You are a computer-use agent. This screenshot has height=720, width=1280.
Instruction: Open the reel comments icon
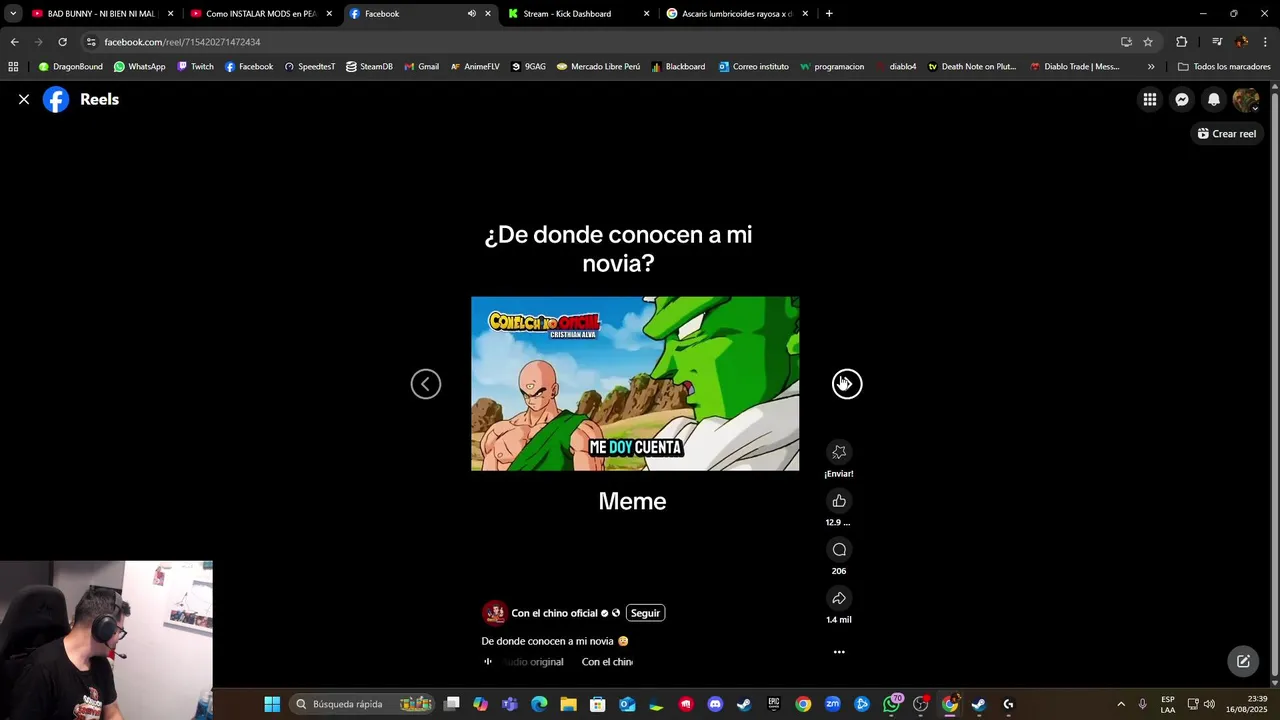point(839,549)
